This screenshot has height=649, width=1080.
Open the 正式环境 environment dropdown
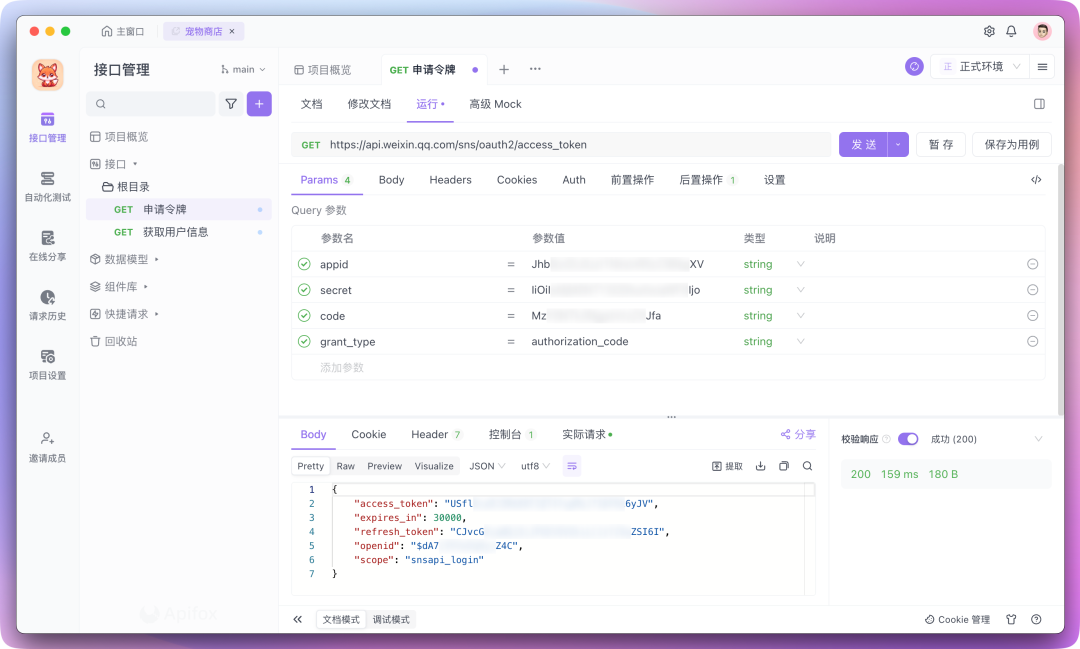tap(980, 67)
